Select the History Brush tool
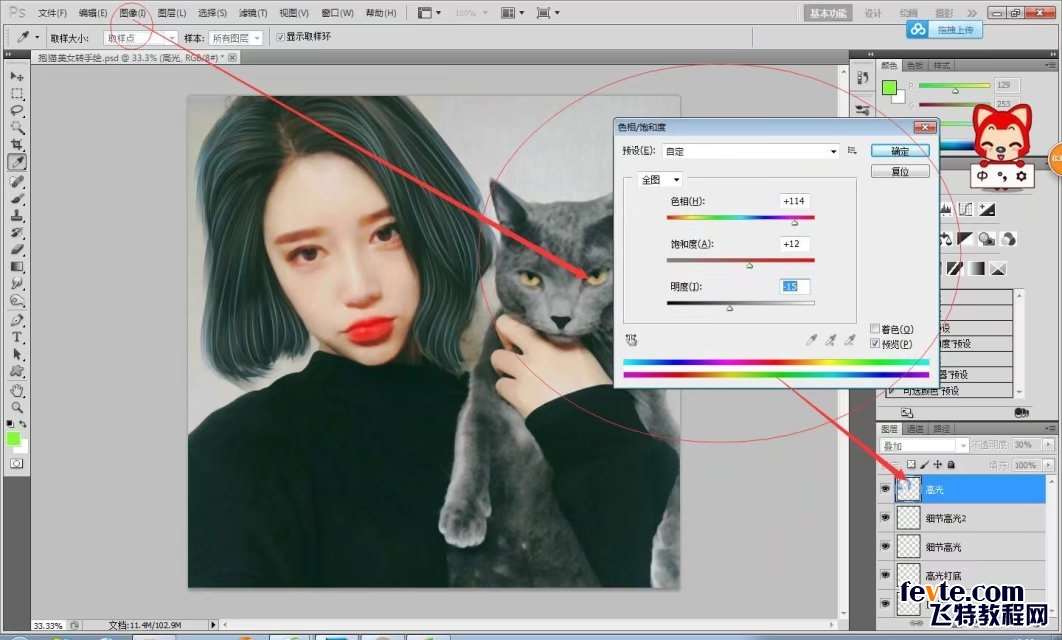This screenshot has height=640, width=1062. pyautogui.click(x=17, y=232)
